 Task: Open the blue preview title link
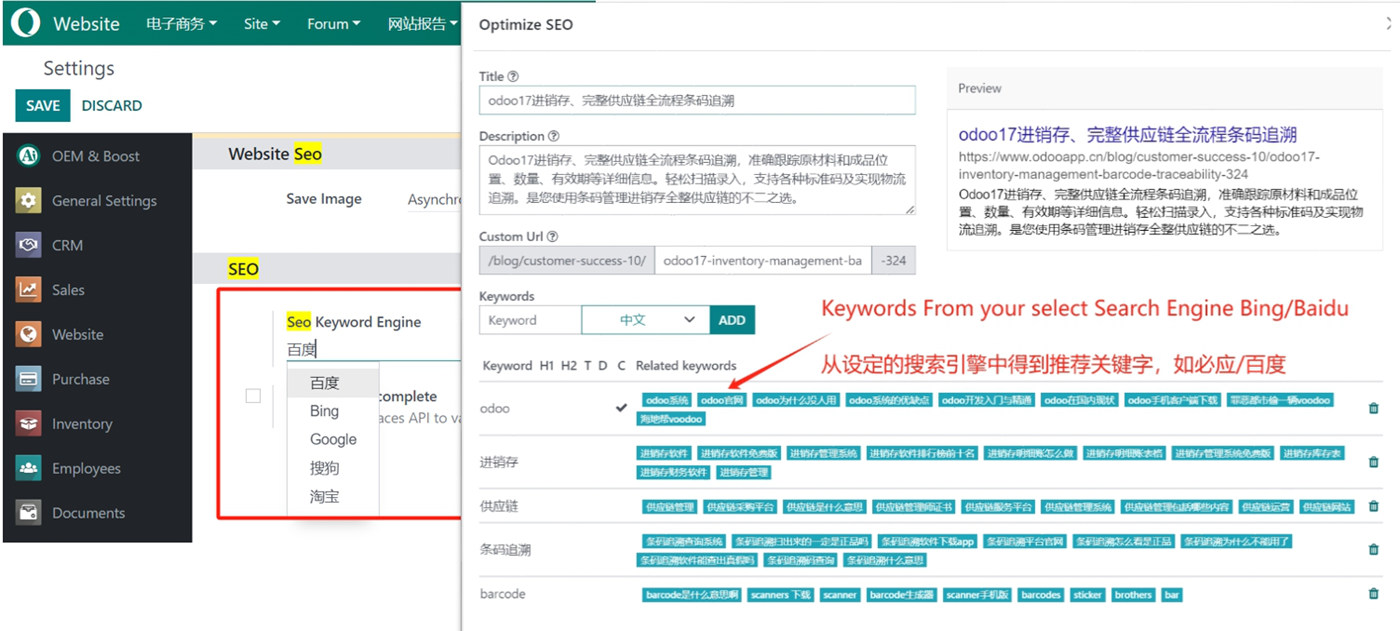(1128, 135)
